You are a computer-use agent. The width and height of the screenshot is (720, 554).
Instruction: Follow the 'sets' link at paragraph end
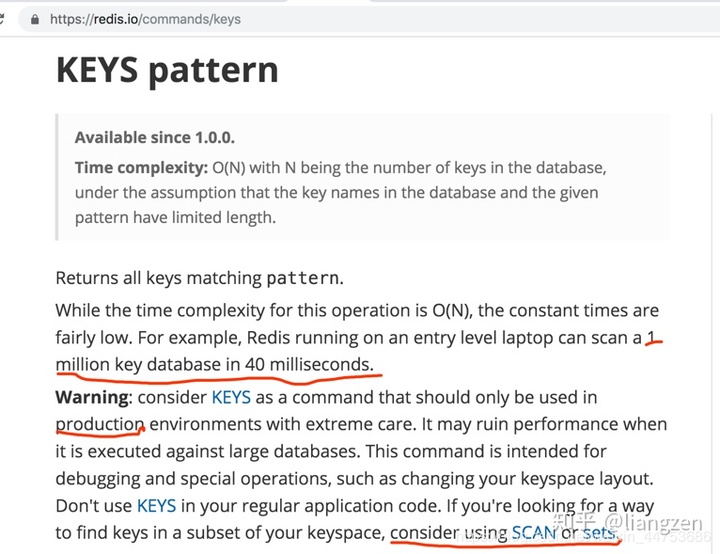point(599,533)
